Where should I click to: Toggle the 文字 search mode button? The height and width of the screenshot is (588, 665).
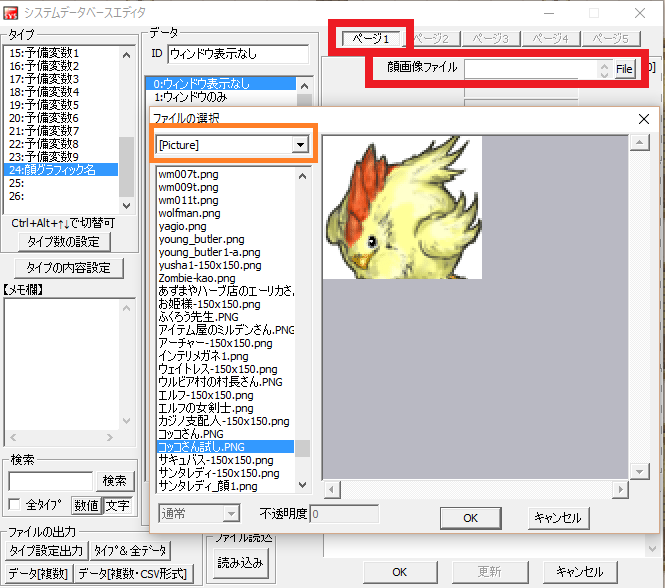pyautogui.click(x=118, y=505)
